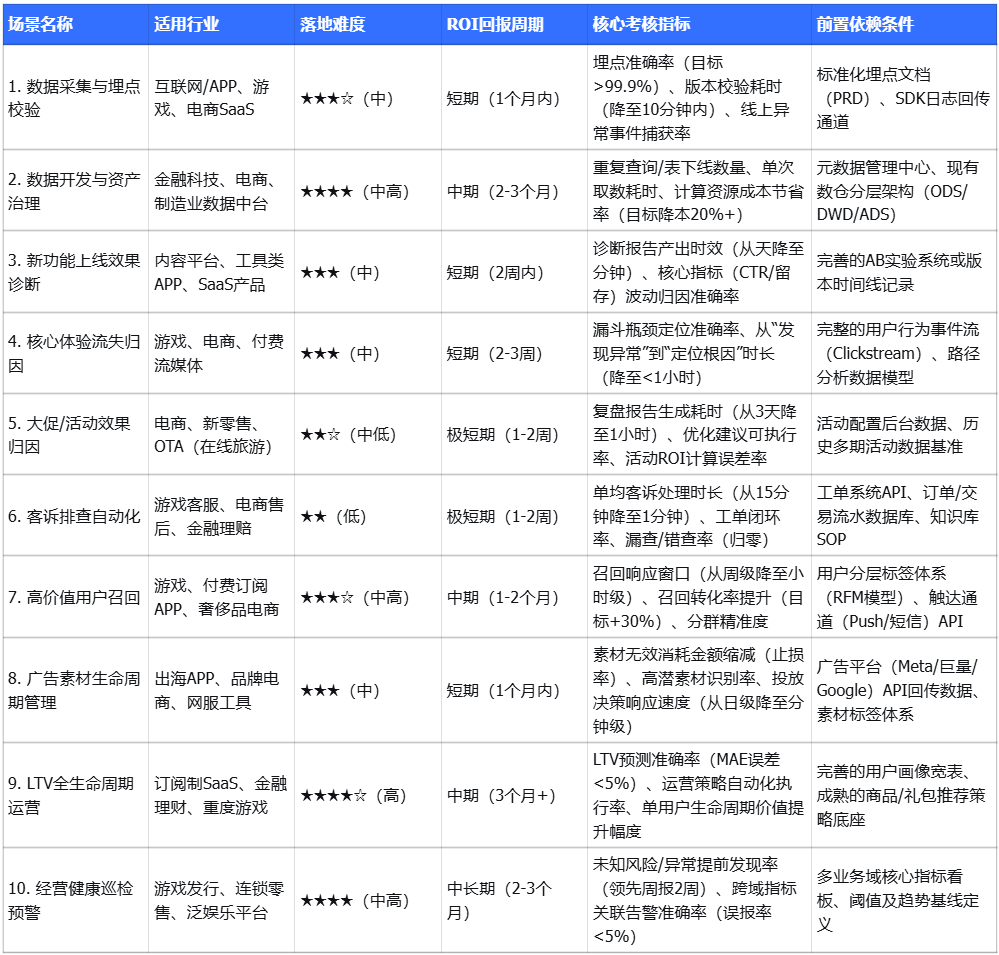Select cell 9. LTV全生命周期运营
The height and width of the screenshot is (955, 999).
point(76,795)
